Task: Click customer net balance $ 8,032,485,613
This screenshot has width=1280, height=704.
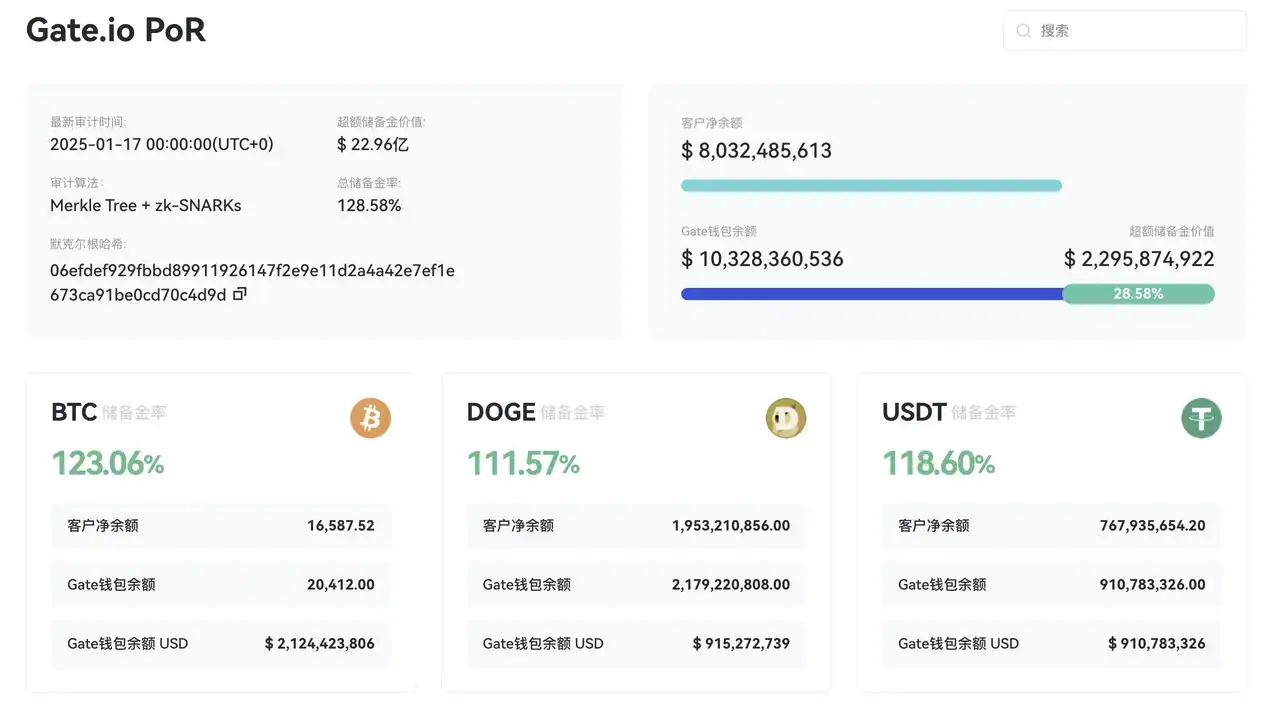Action: [x=757, y=151]
